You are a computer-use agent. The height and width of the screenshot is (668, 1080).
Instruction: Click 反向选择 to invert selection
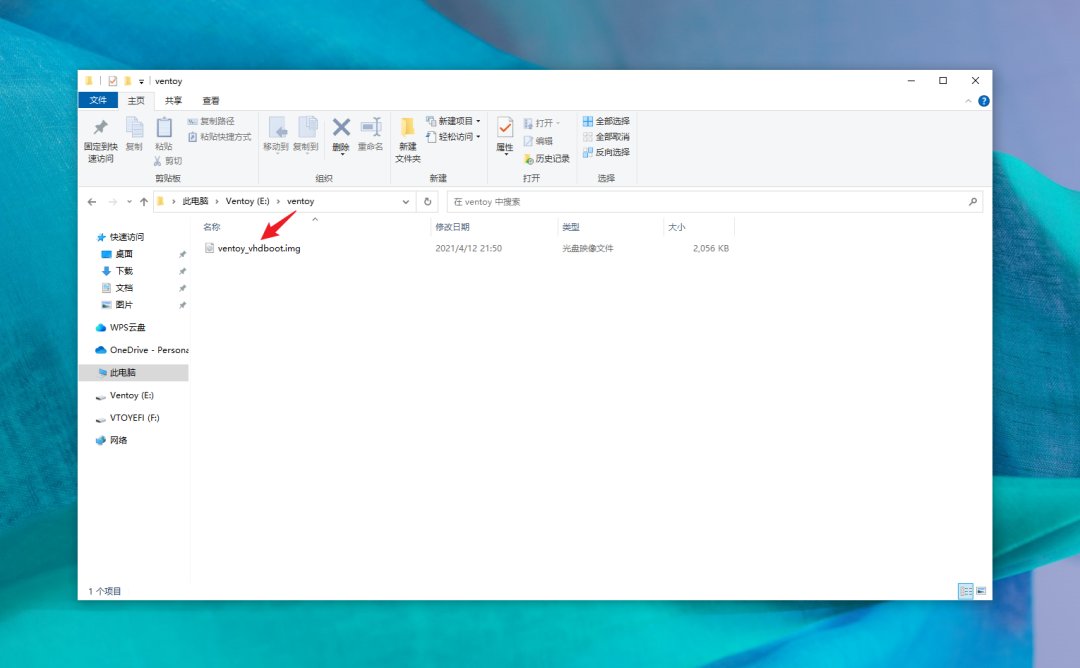tap(606, 152)
